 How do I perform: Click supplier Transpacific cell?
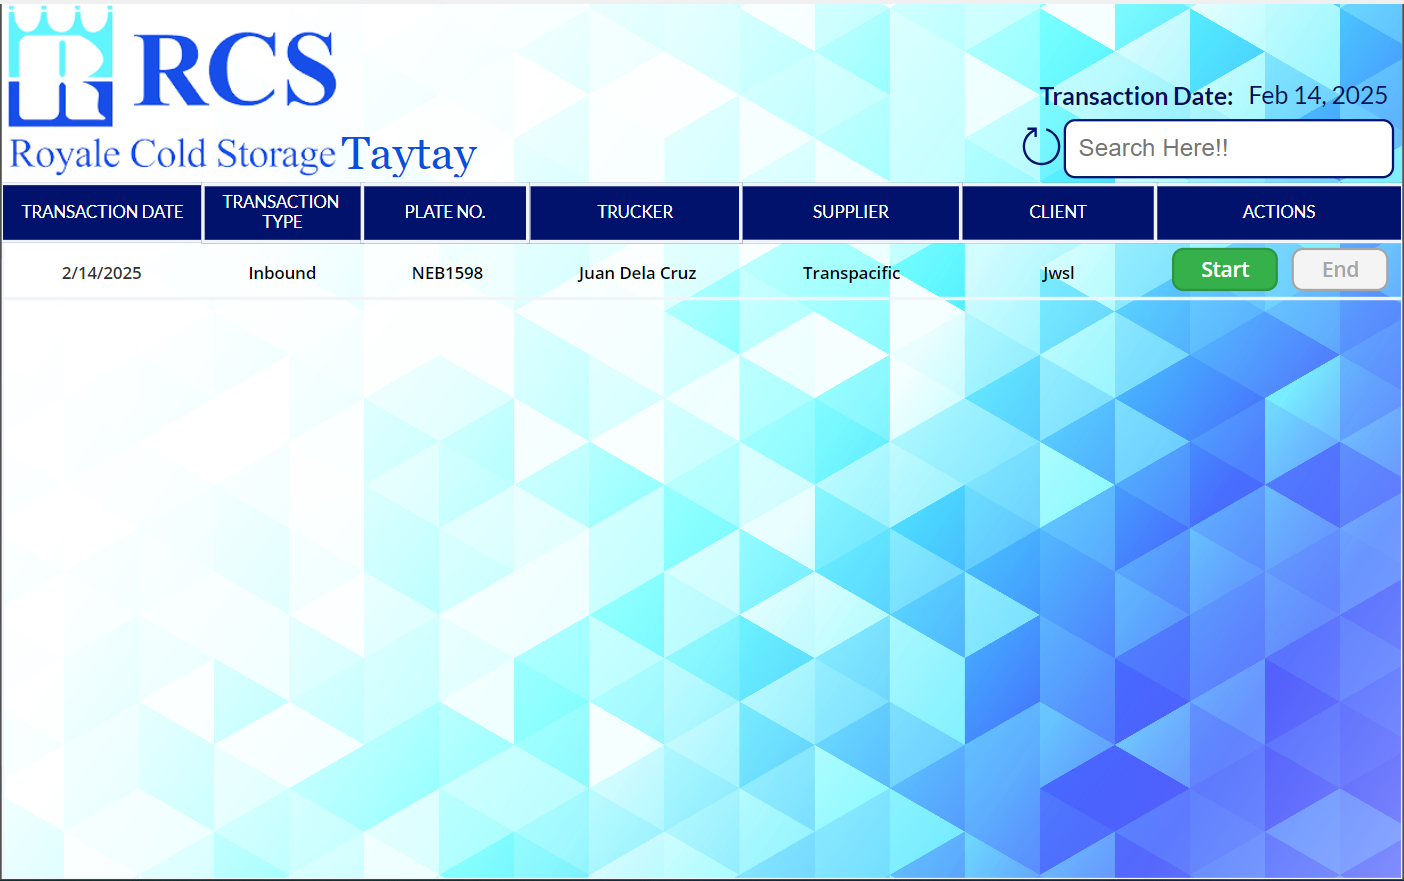tap(851, 273)
